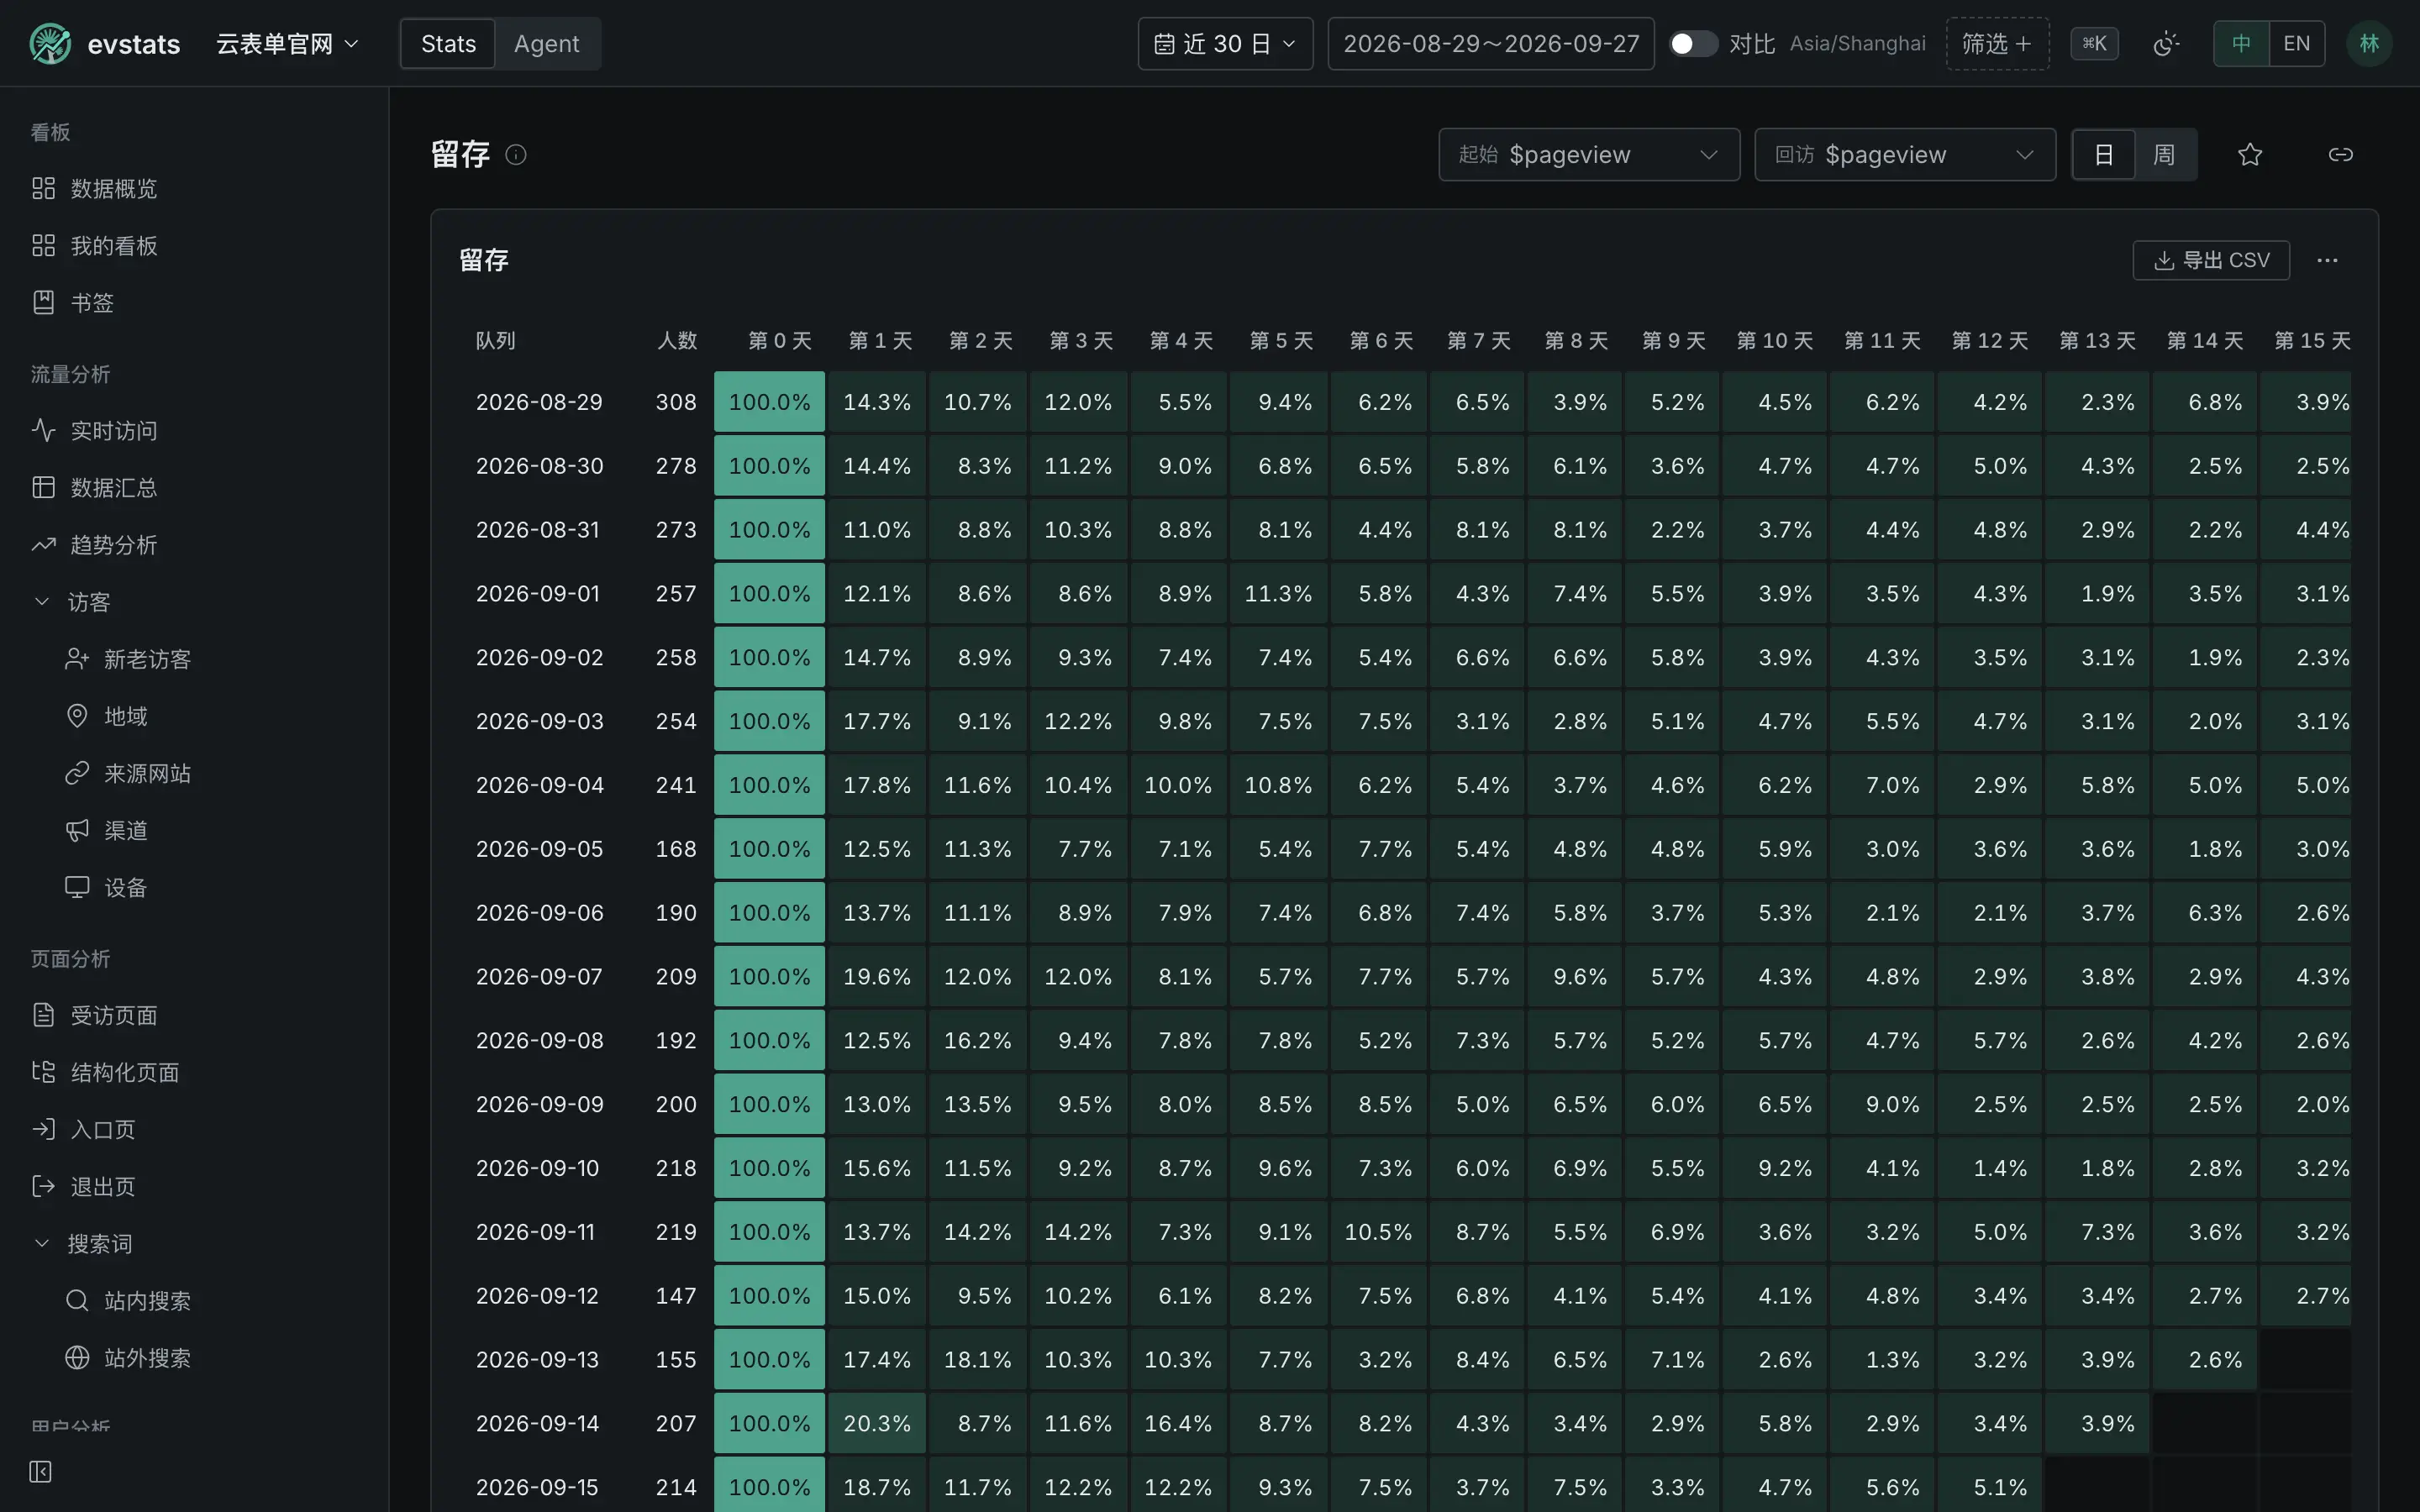Open the 林 user avatar
Viewport: 2420px width, 1512px height.
pyautogui.click(x=2369, y=44)
